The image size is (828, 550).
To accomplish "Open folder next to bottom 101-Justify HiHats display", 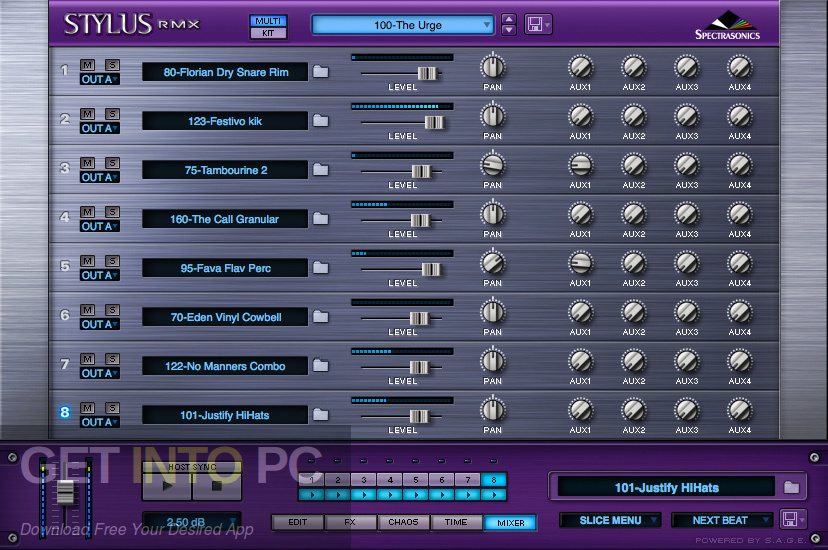I will click(x=791, y=487).
